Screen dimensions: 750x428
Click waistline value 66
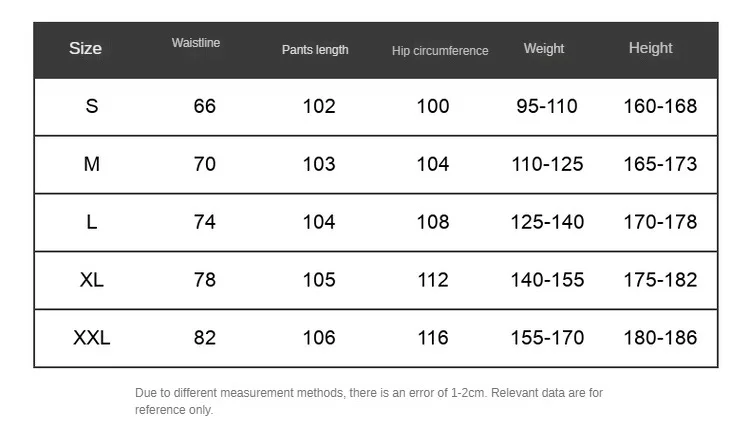tap(205, 106)
